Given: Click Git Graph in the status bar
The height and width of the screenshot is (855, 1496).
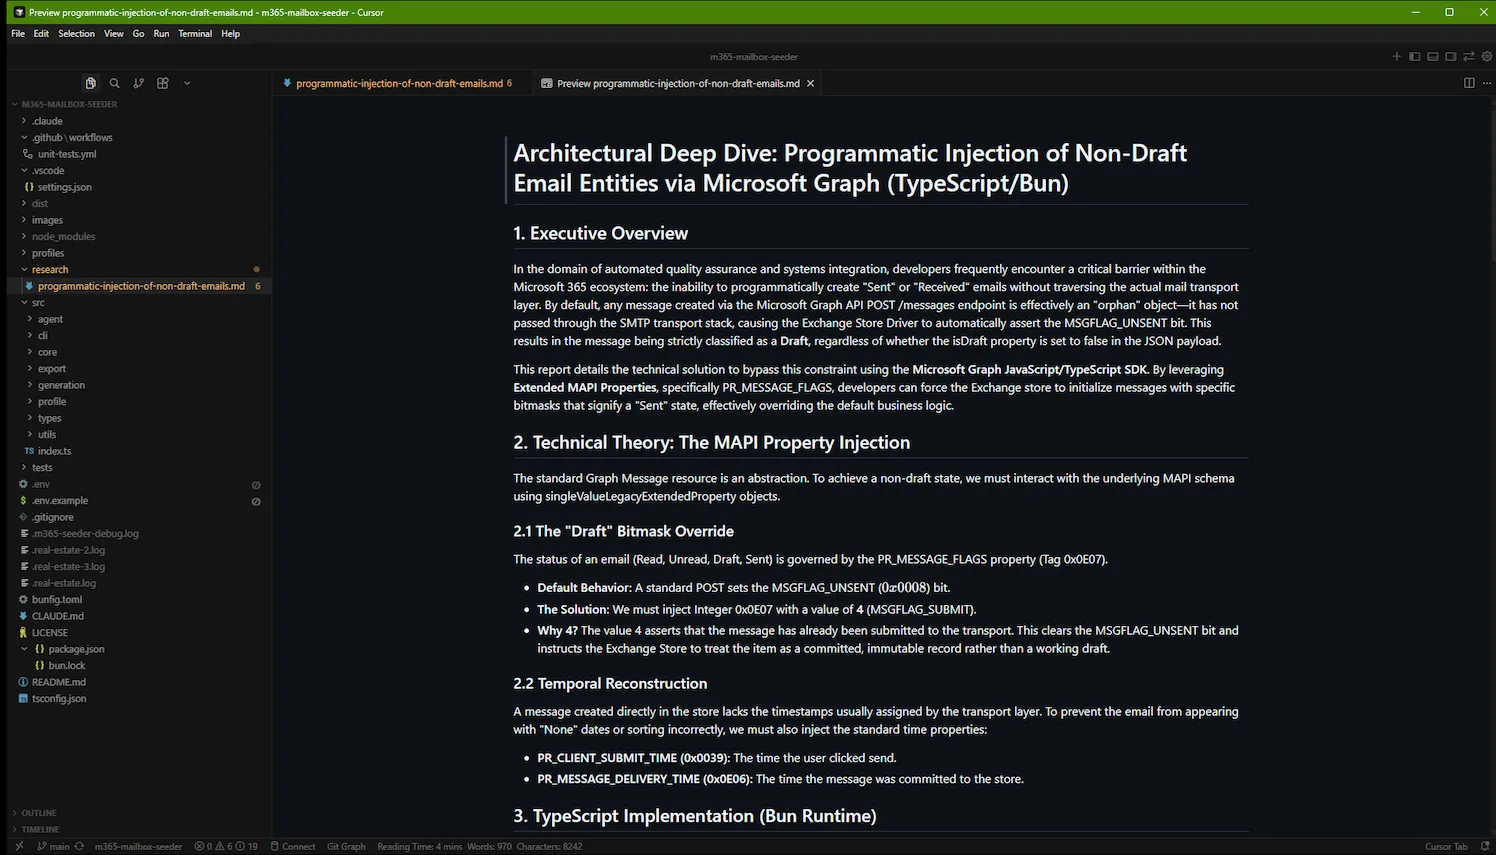Looking at the screenshot, I should [x=346, y=846].
